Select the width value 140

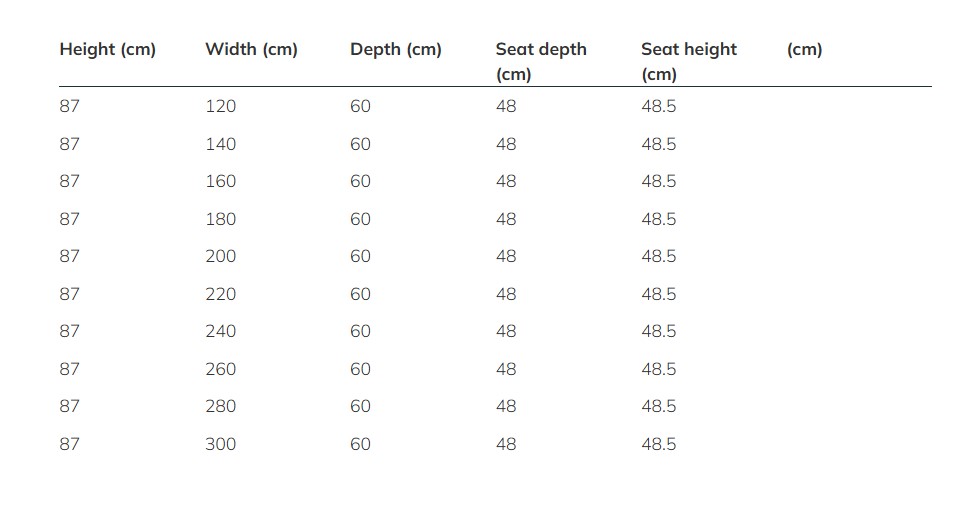221,144
